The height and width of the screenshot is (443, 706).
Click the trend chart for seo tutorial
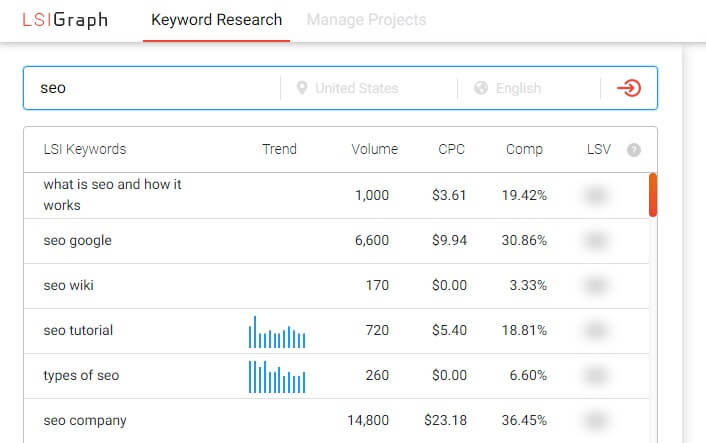tap(277, 332)
